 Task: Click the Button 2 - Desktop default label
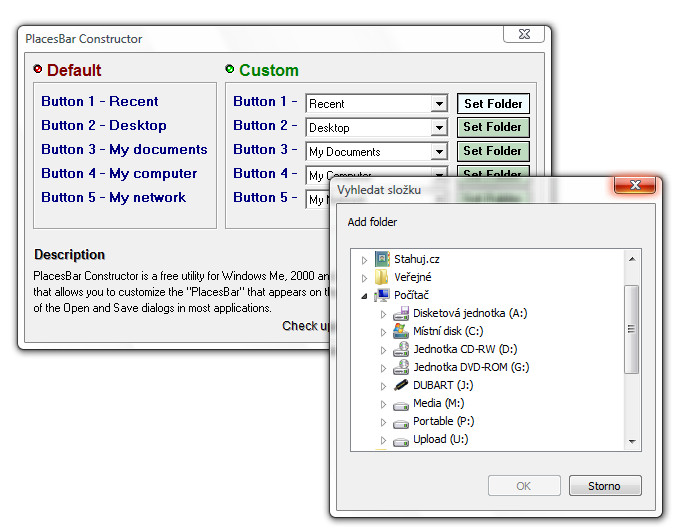pyautogui.click(x=104, y=125)
